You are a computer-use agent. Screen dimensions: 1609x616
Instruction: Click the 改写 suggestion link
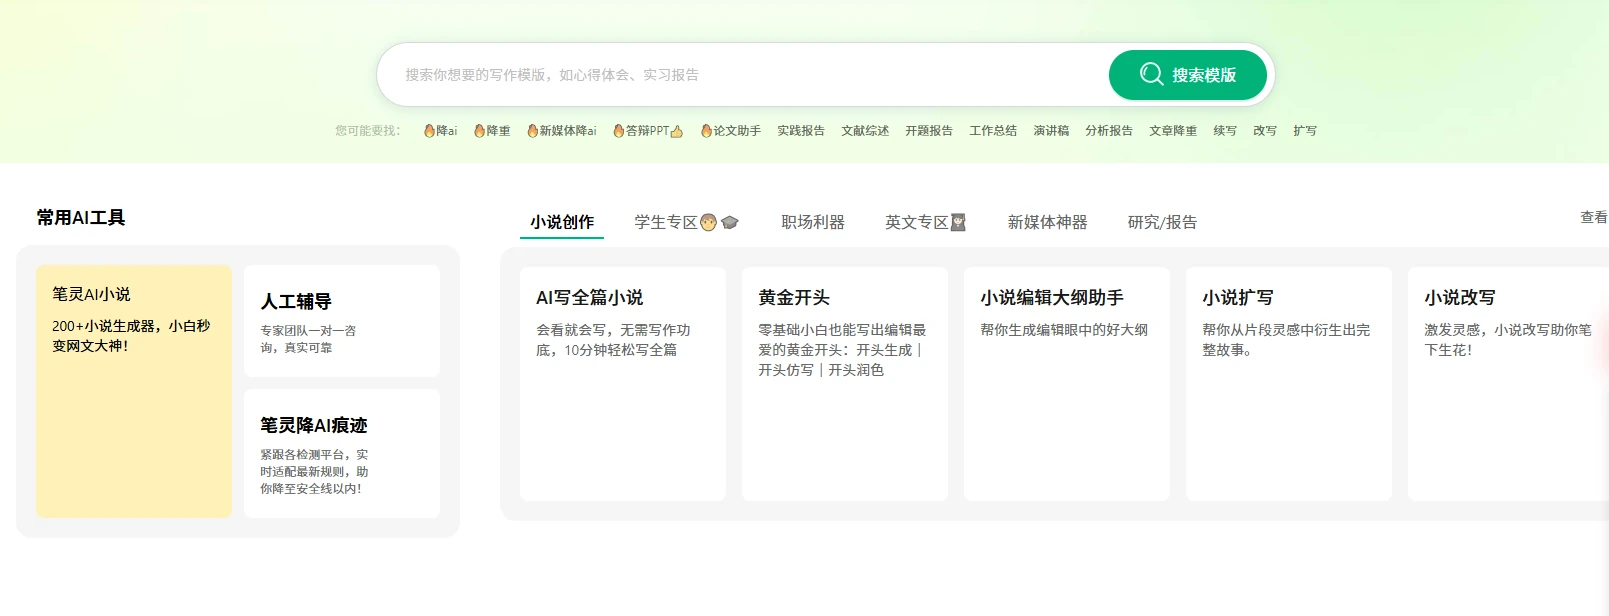click(1265, 131)
